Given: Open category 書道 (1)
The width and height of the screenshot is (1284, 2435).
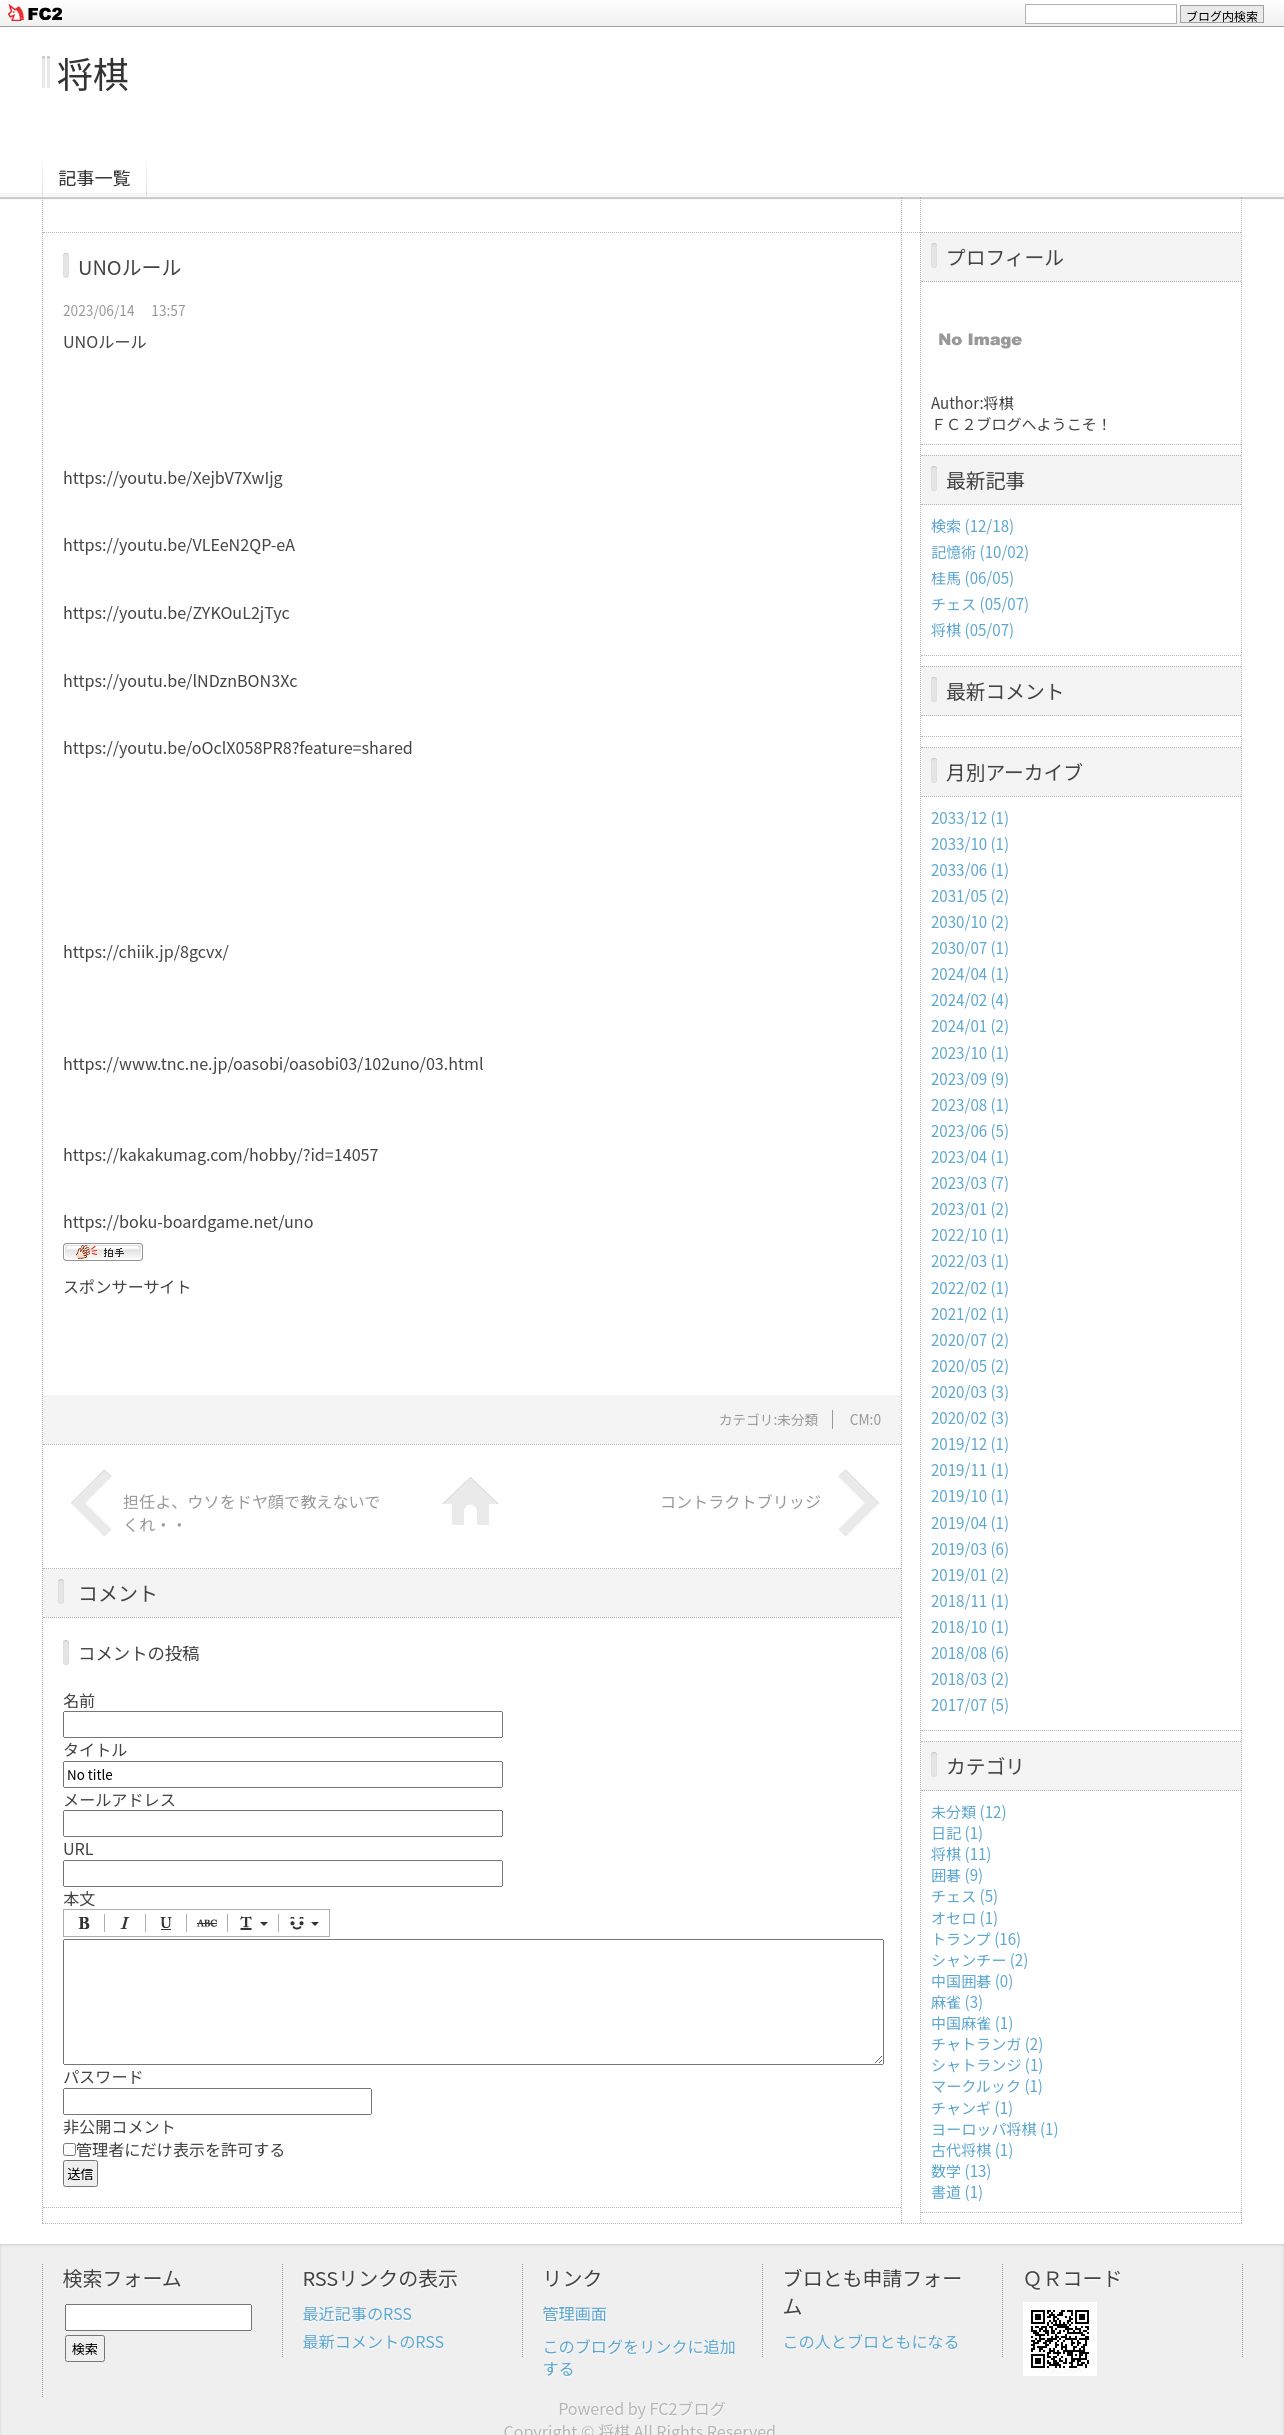Looking at the screenshot, I should [957, 2192].
